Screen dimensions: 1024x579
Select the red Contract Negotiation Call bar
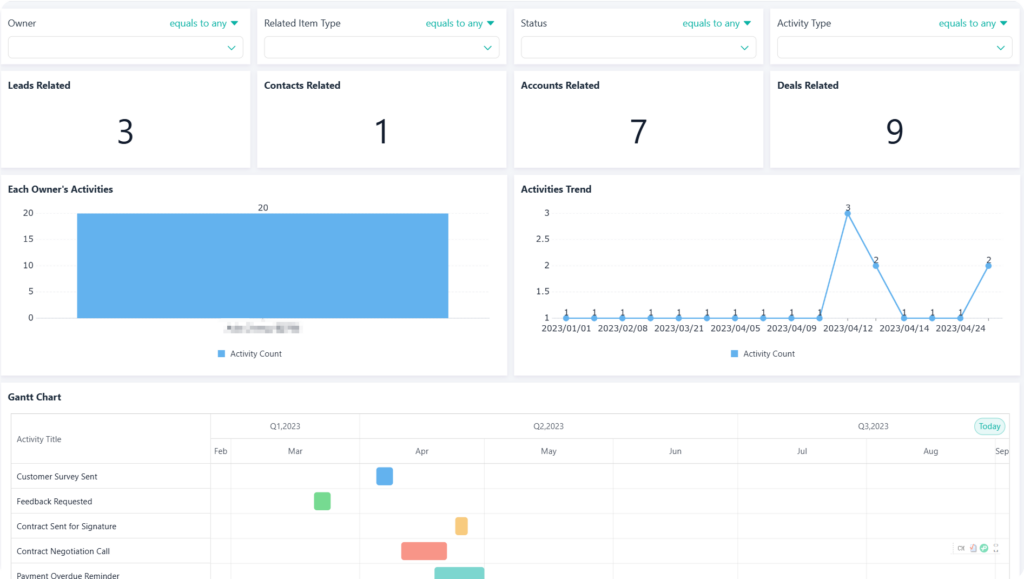click(424, 551)
